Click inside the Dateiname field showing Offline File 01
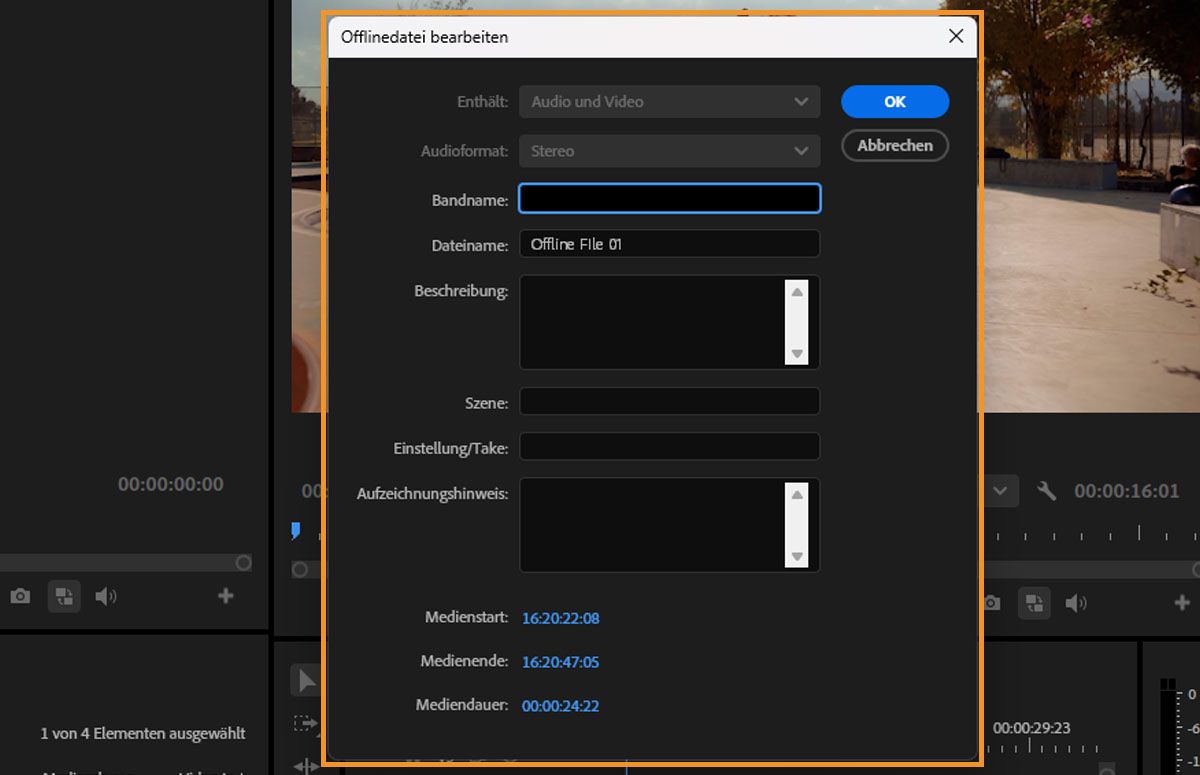The width and height of the screenshot is (1200, 775). coord(668,243)
